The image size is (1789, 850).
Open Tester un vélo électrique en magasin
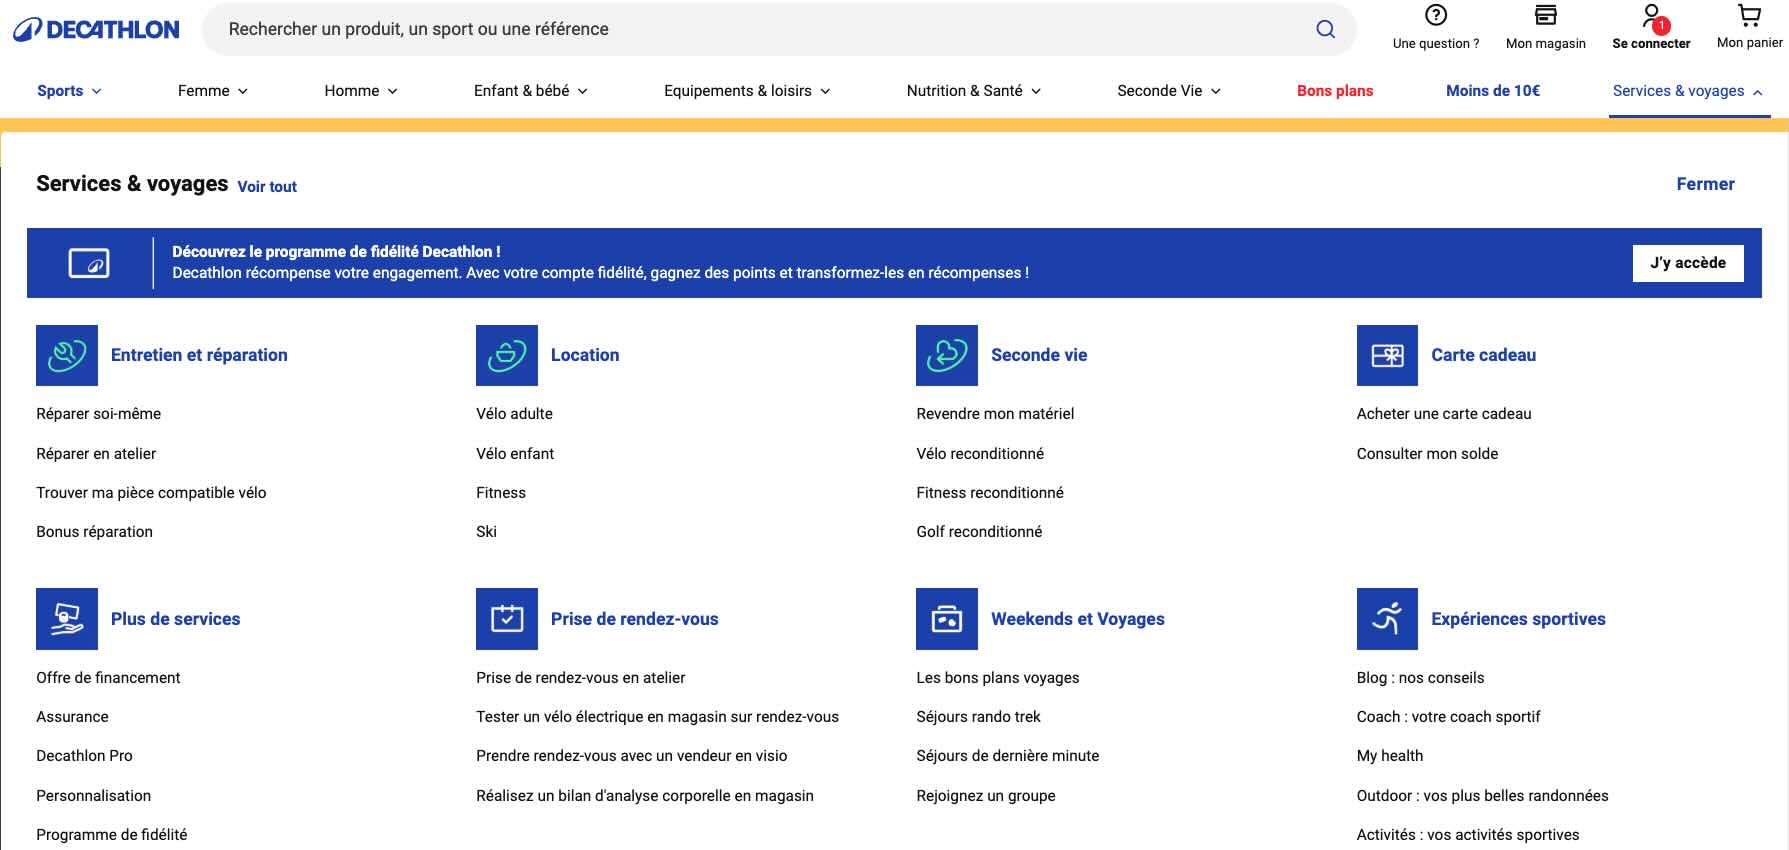click(657, 717)
